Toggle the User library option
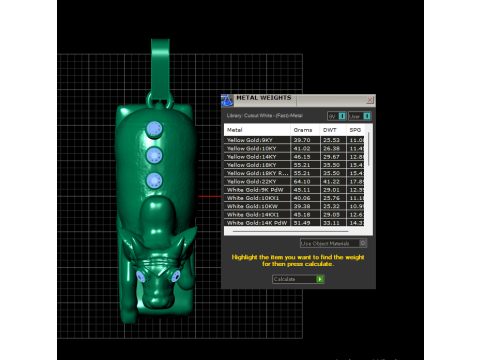Image resolution: width=480 pixels, height=360 pixels. (x=360, y=116)
